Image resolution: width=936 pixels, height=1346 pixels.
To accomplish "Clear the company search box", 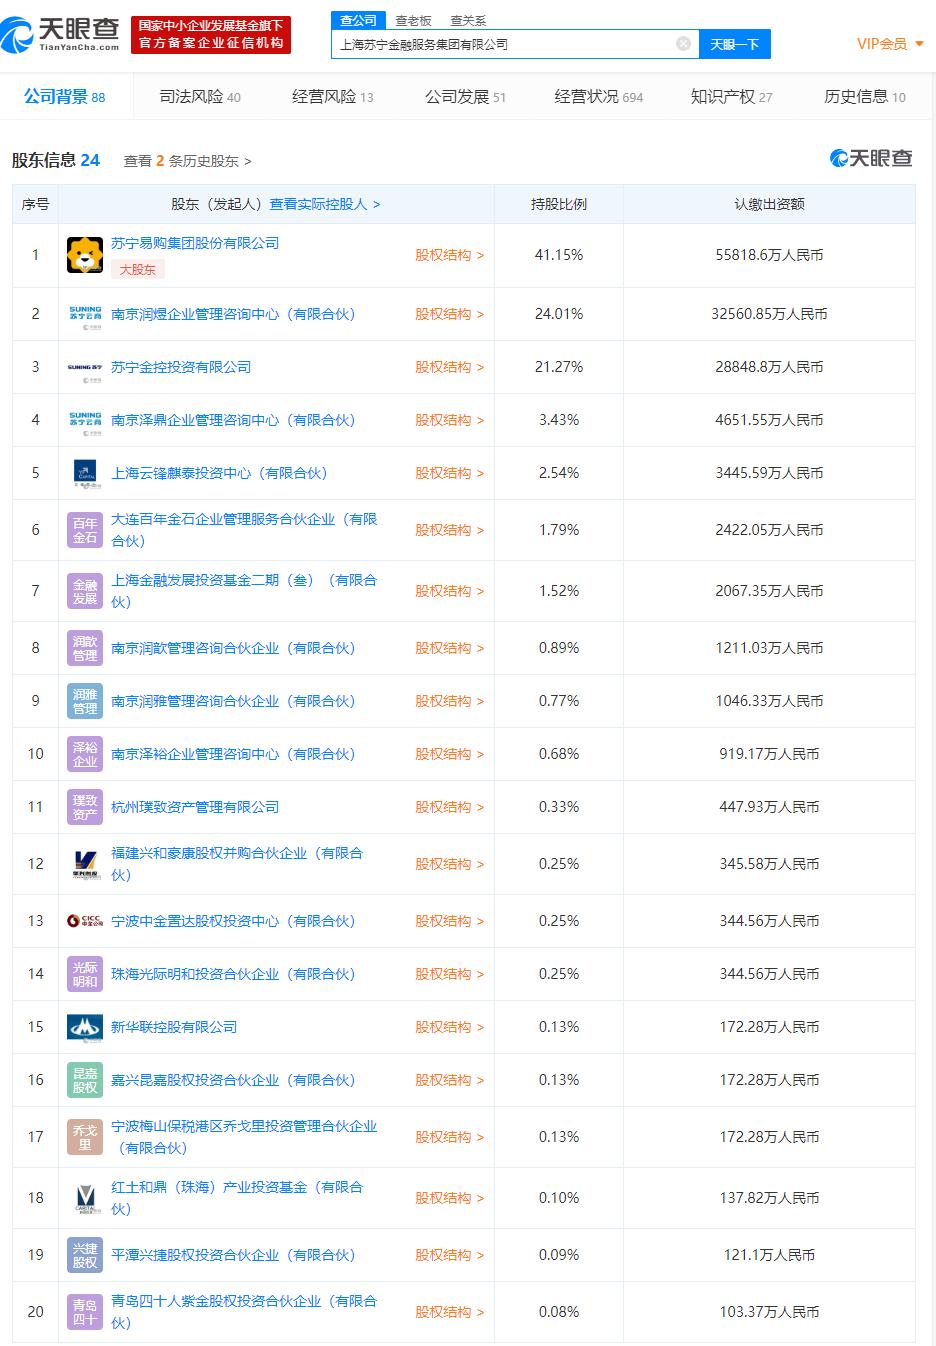I will 683,44.
